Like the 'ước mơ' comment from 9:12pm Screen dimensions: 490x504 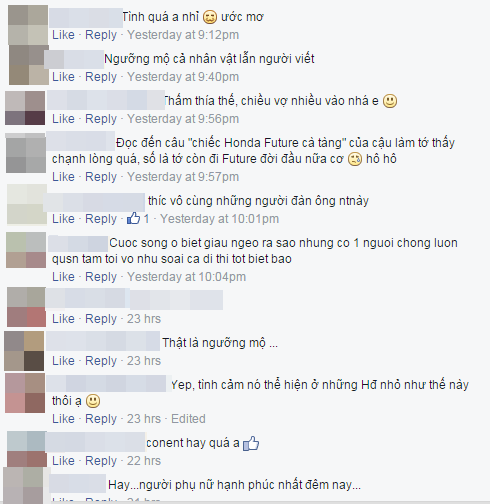click(x=63, y=35)
